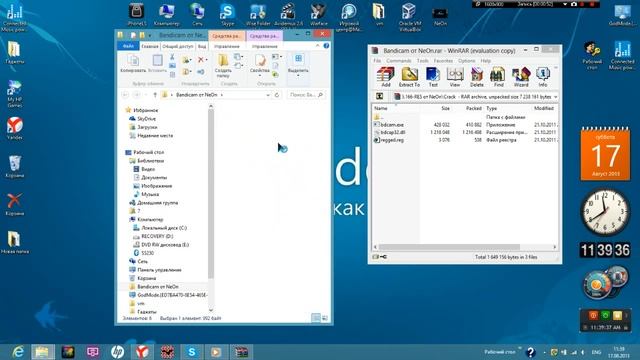
Task: Click the Explorer search field
Action: tap(306, 95)
